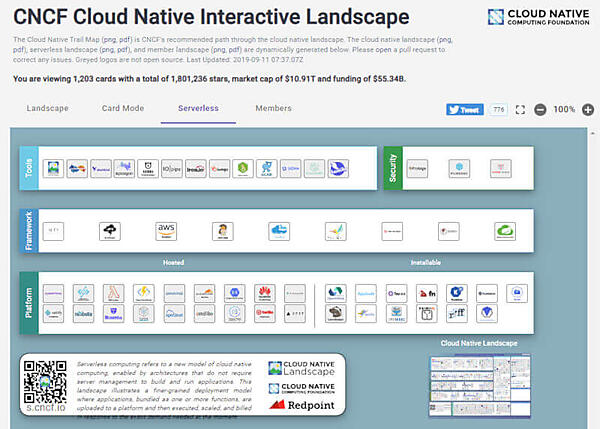
Task: Open the AWS card in Framework row
Action: click(x=166, y=232)
